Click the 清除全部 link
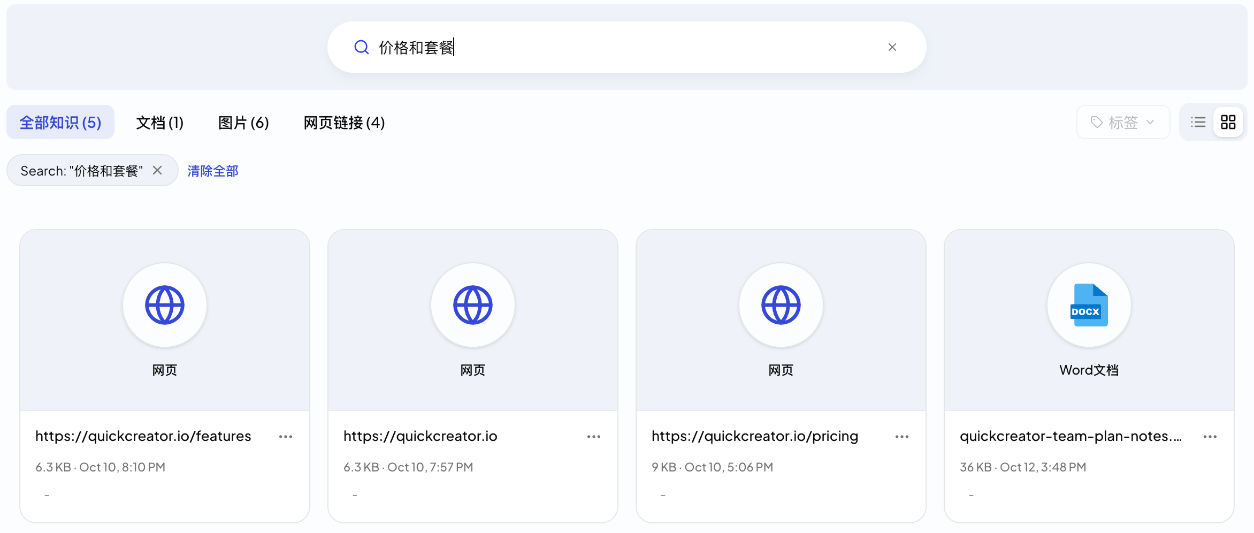This screenshot has width=1254, height=533. pos(213,171)
